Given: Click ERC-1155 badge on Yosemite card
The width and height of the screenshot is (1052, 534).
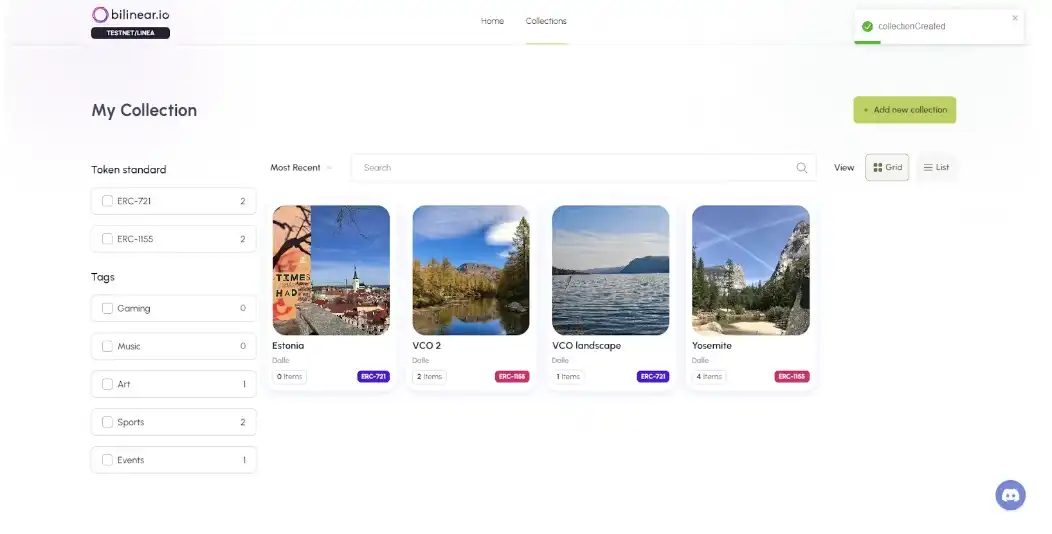Looking at the screenshot, I should click(792, 376).
